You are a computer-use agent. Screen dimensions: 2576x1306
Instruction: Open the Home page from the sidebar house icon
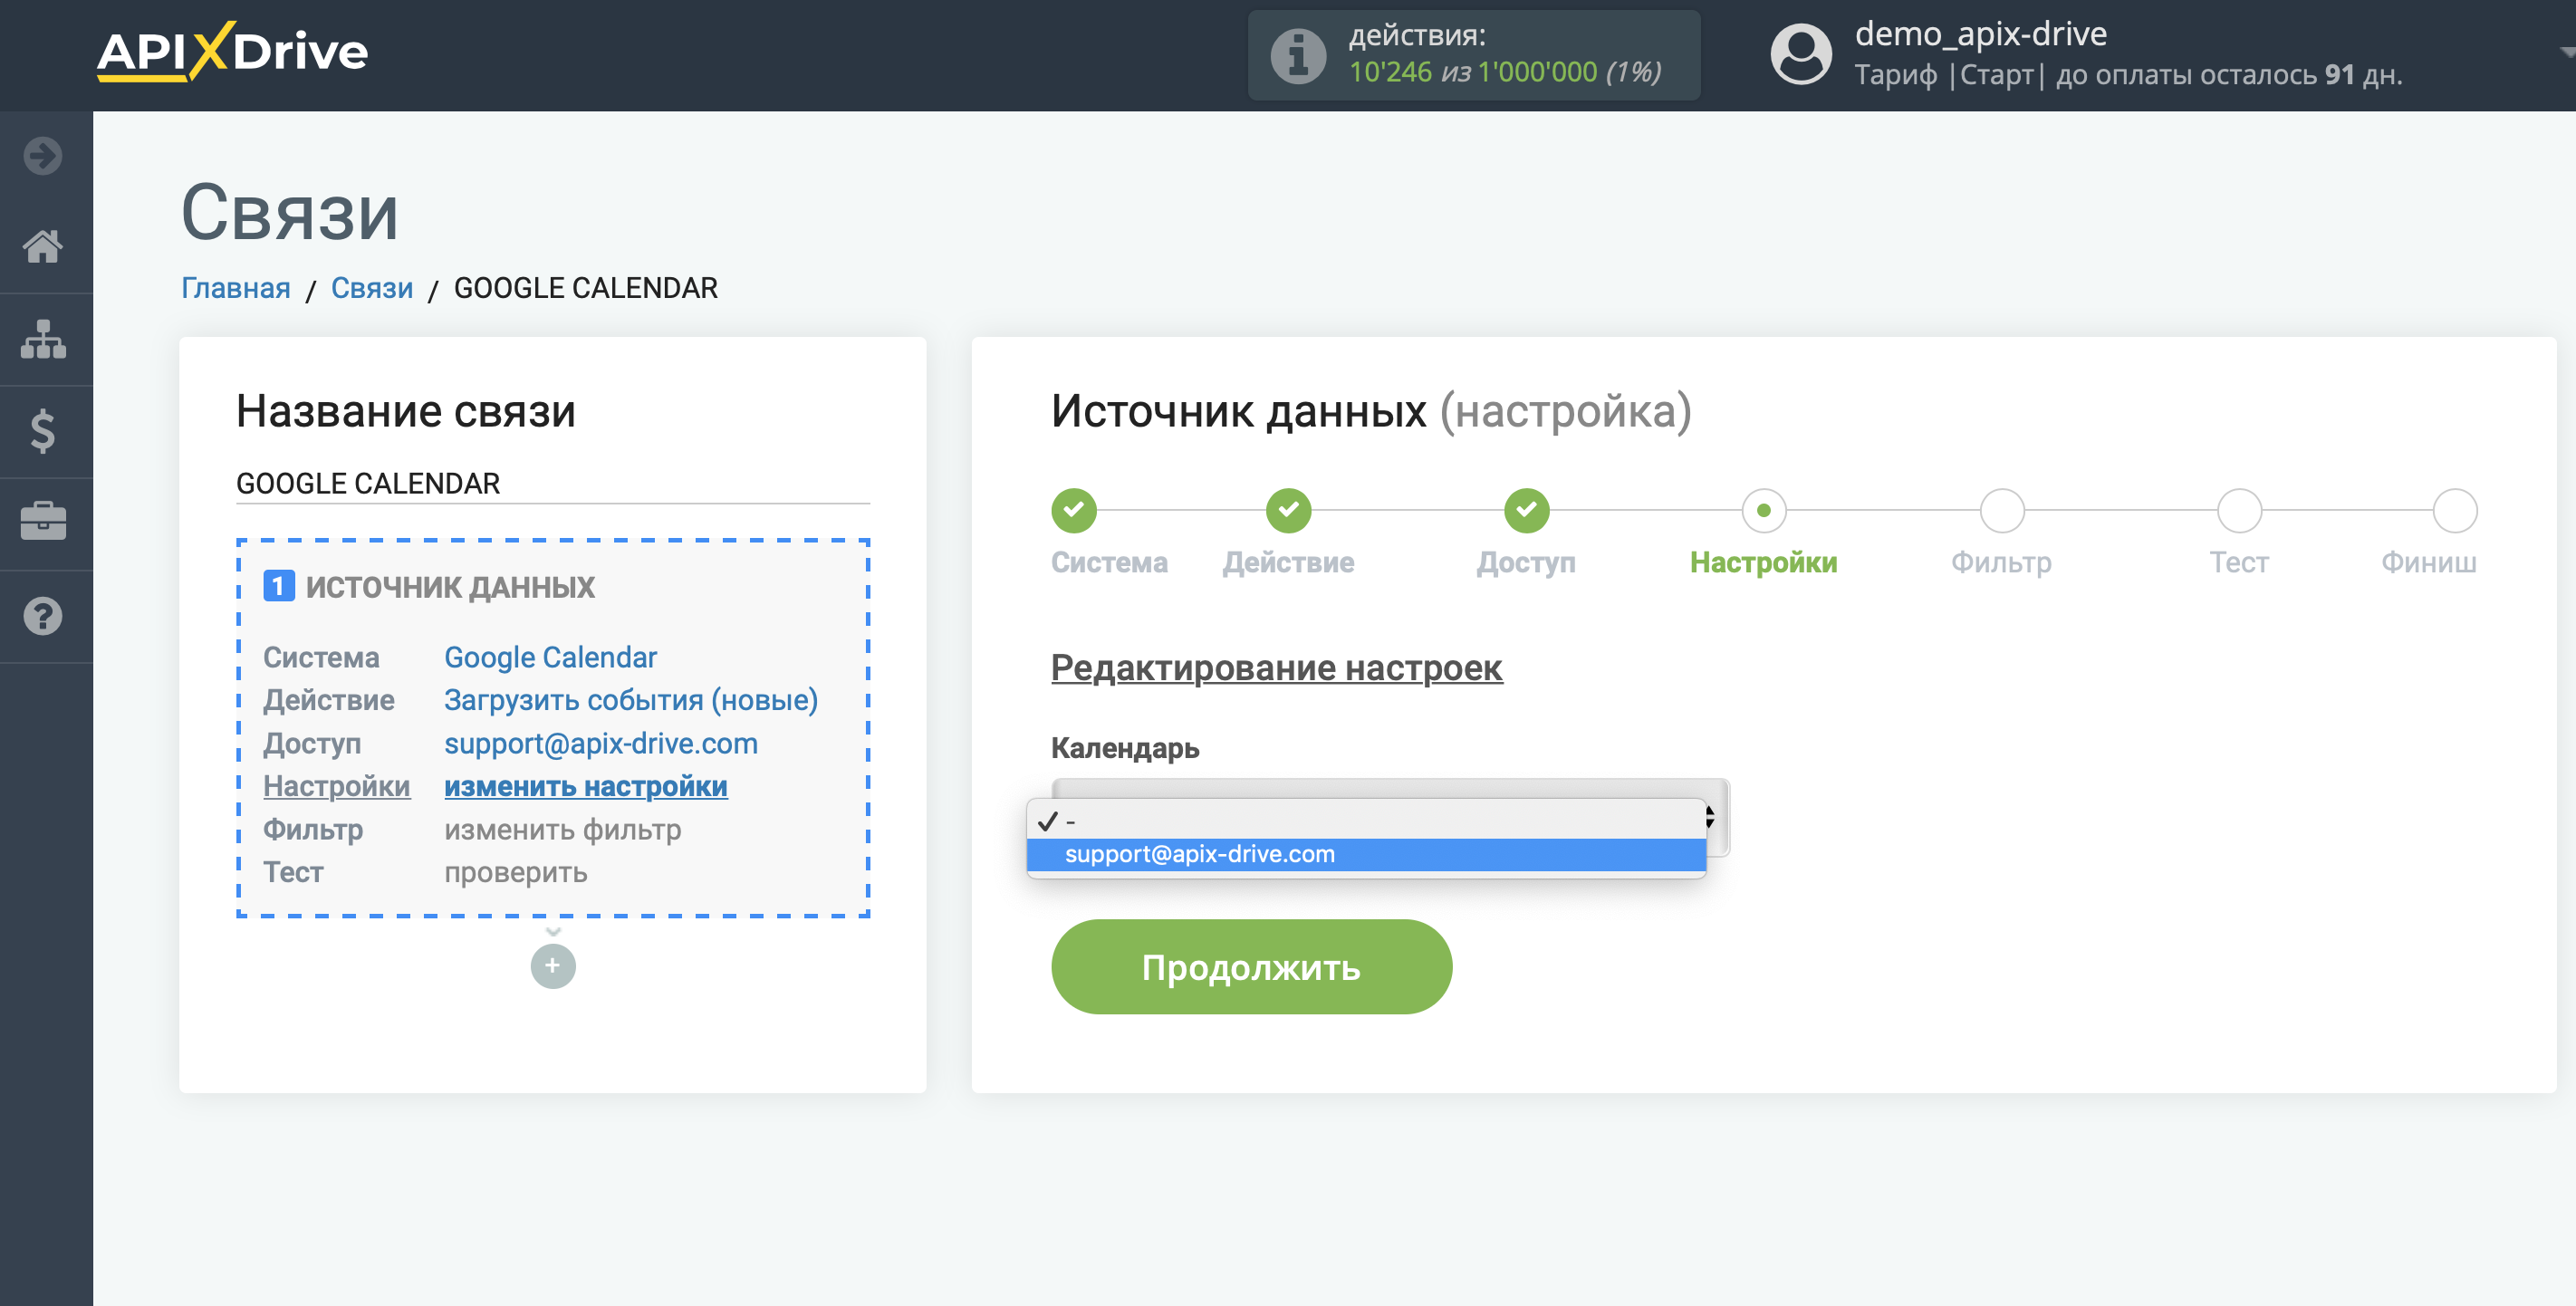(x=43, y=246)
